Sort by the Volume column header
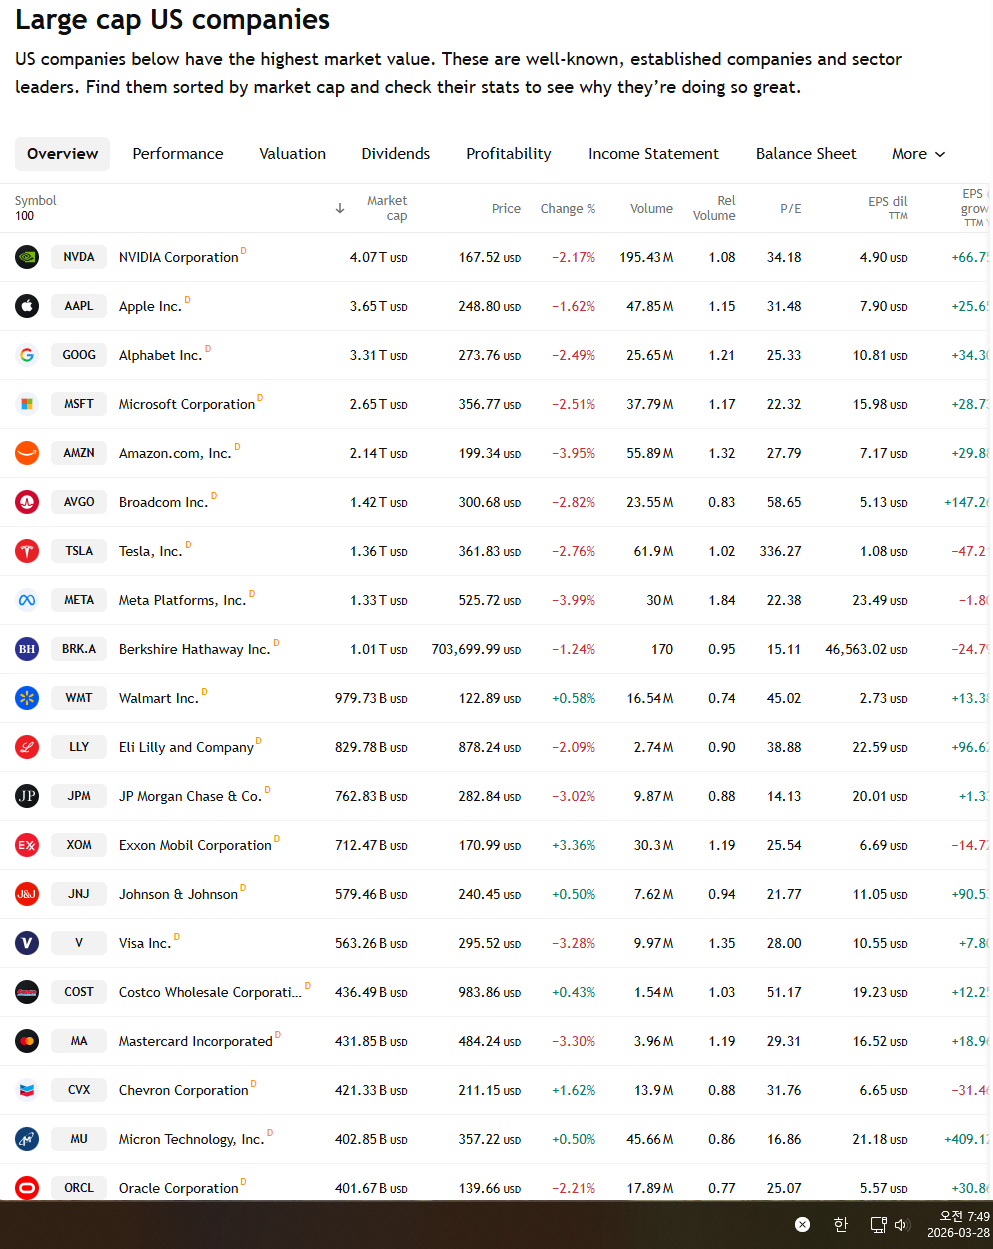Image resolution: width=993 pixels, height=1249 pixels. click(651, 208)
